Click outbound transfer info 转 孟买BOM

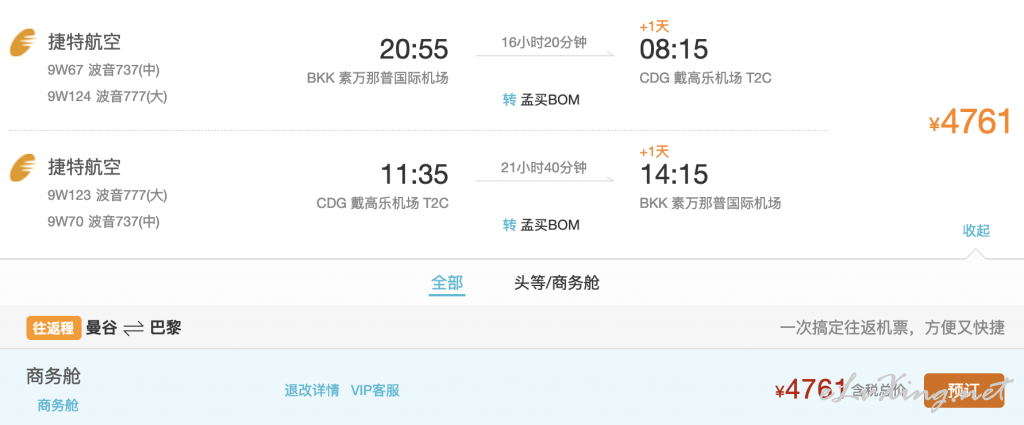541,100
